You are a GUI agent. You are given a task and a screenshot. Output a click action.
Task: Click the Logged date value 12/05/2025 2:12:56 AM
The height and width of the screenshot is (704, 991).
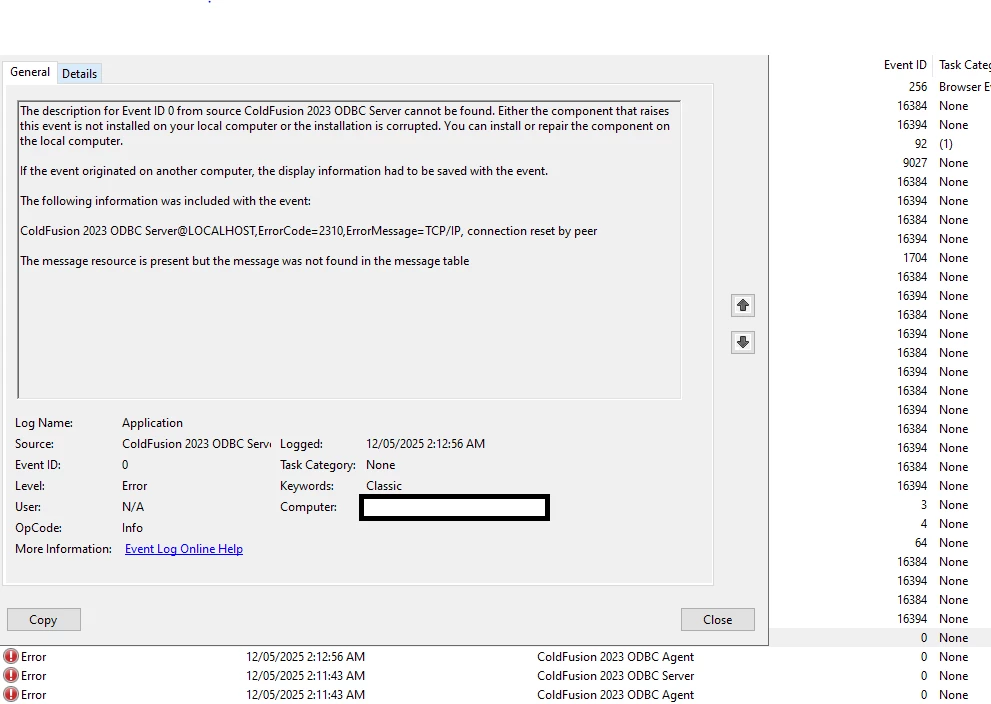425,444
